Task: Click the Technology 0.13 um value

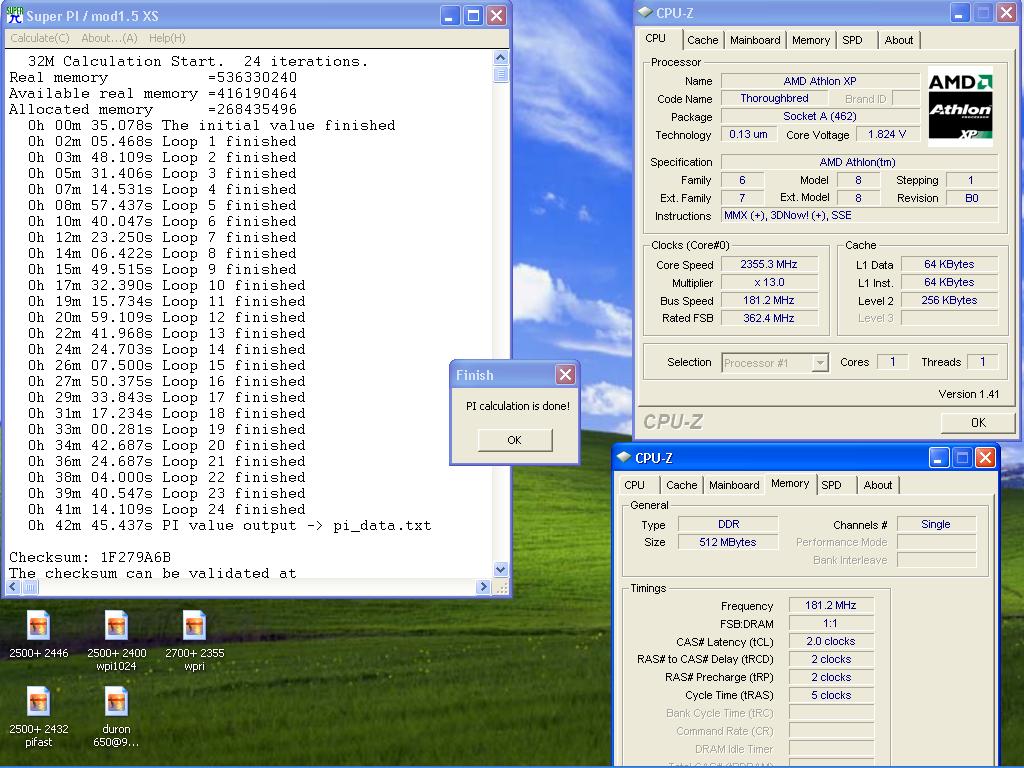Action: tap(748, 135)
